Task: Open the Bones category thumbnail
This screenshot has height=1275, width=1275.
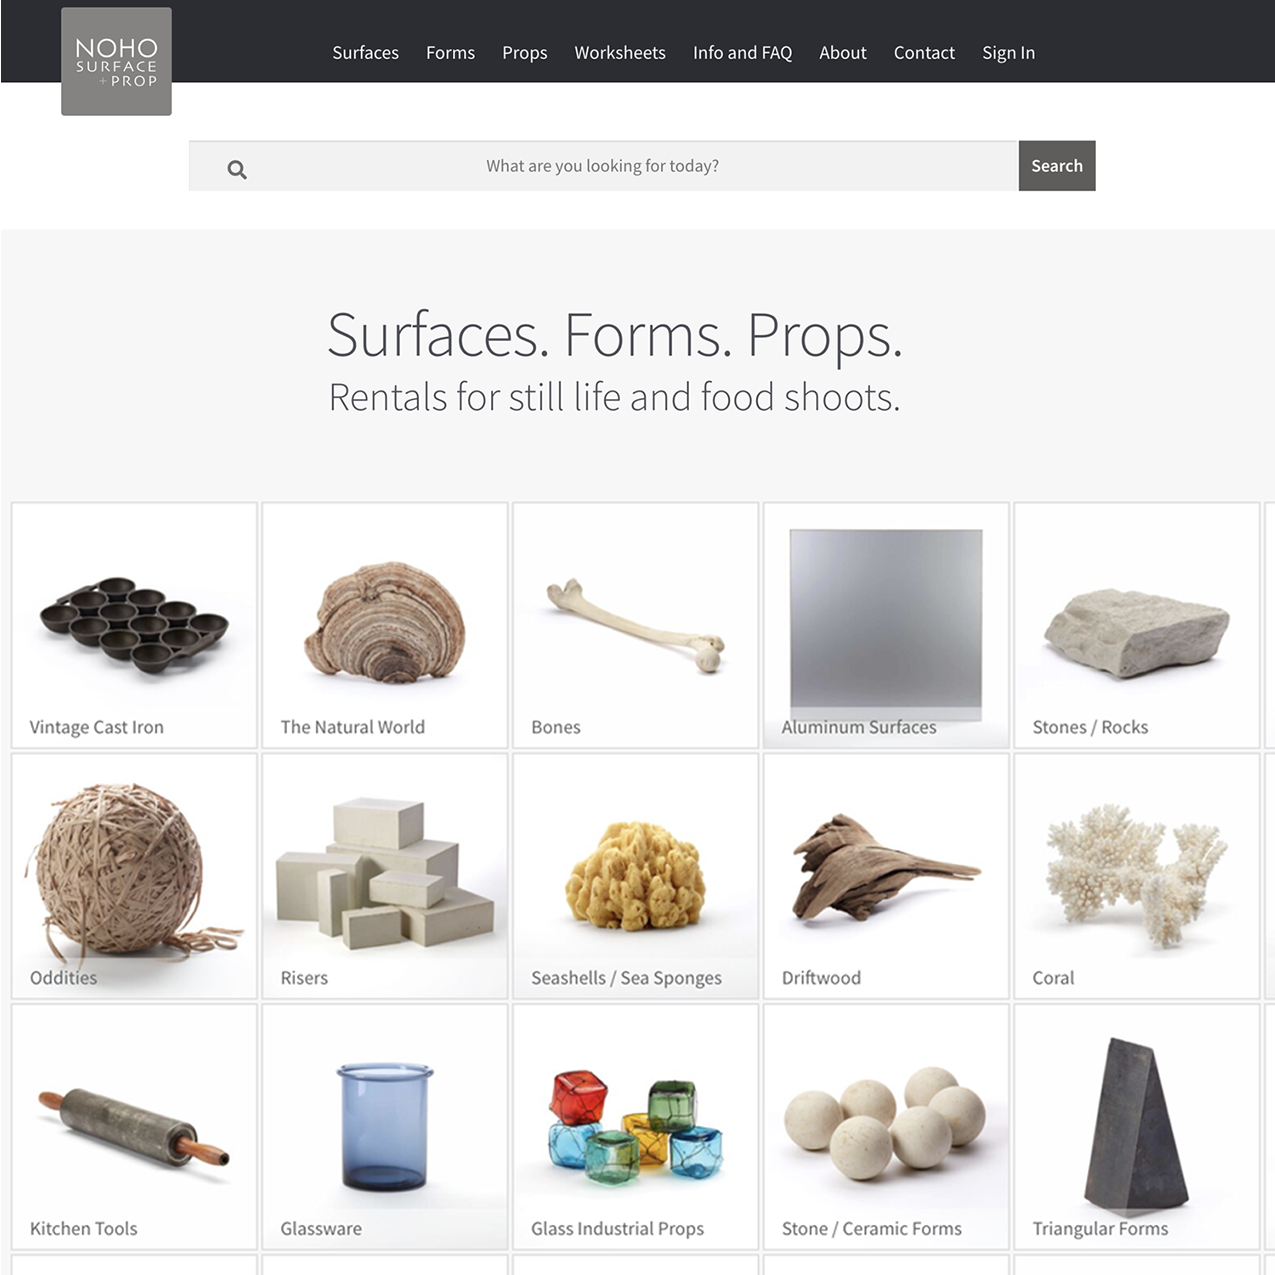Action: pos(636,625)
